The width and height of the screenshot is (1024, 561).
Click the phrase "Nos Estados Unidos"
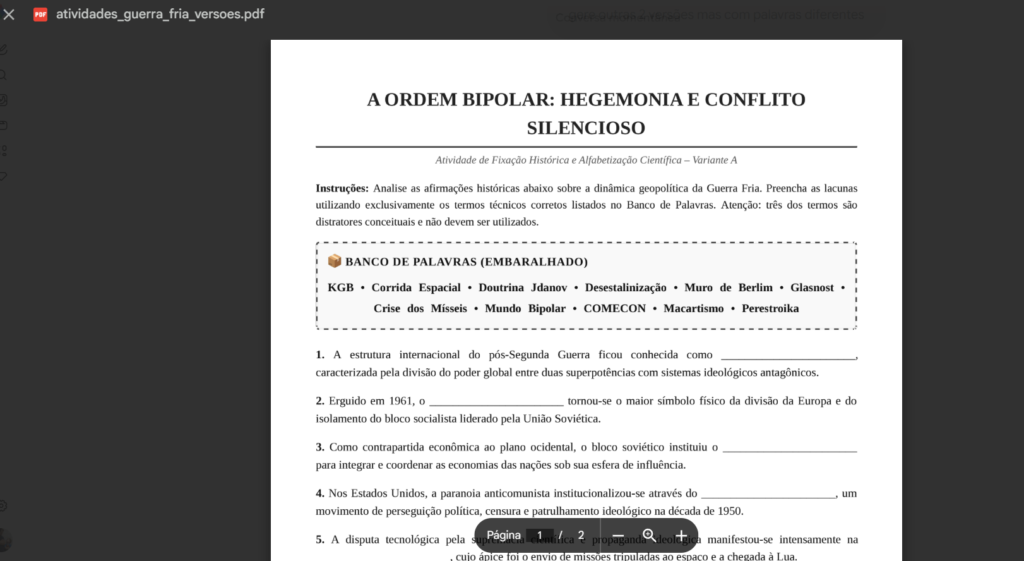[x=377, y=494]
